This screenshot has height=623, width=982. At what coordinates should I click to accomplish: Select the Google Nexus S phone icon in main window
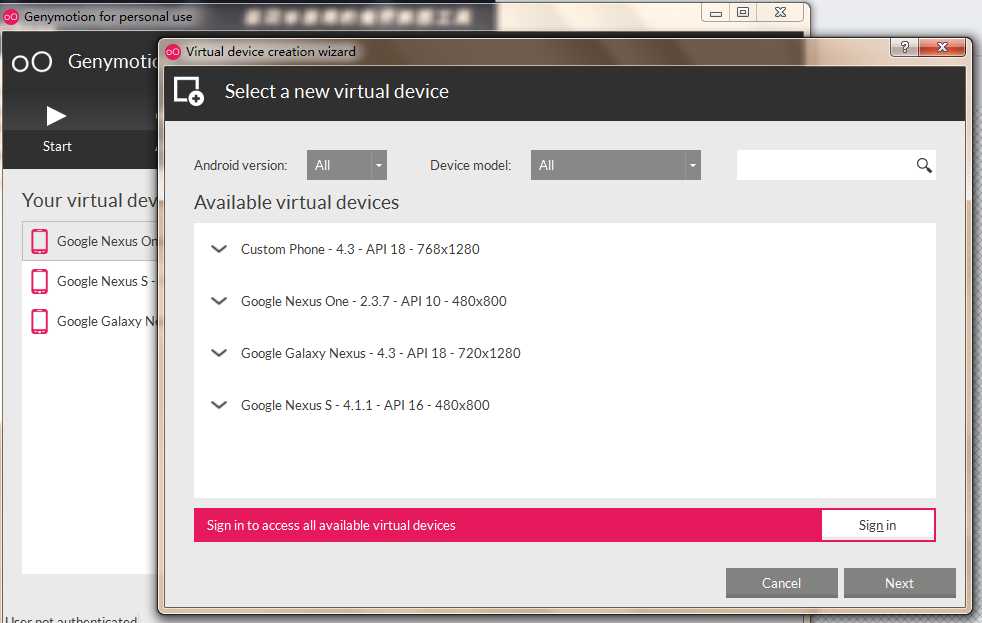39,281
